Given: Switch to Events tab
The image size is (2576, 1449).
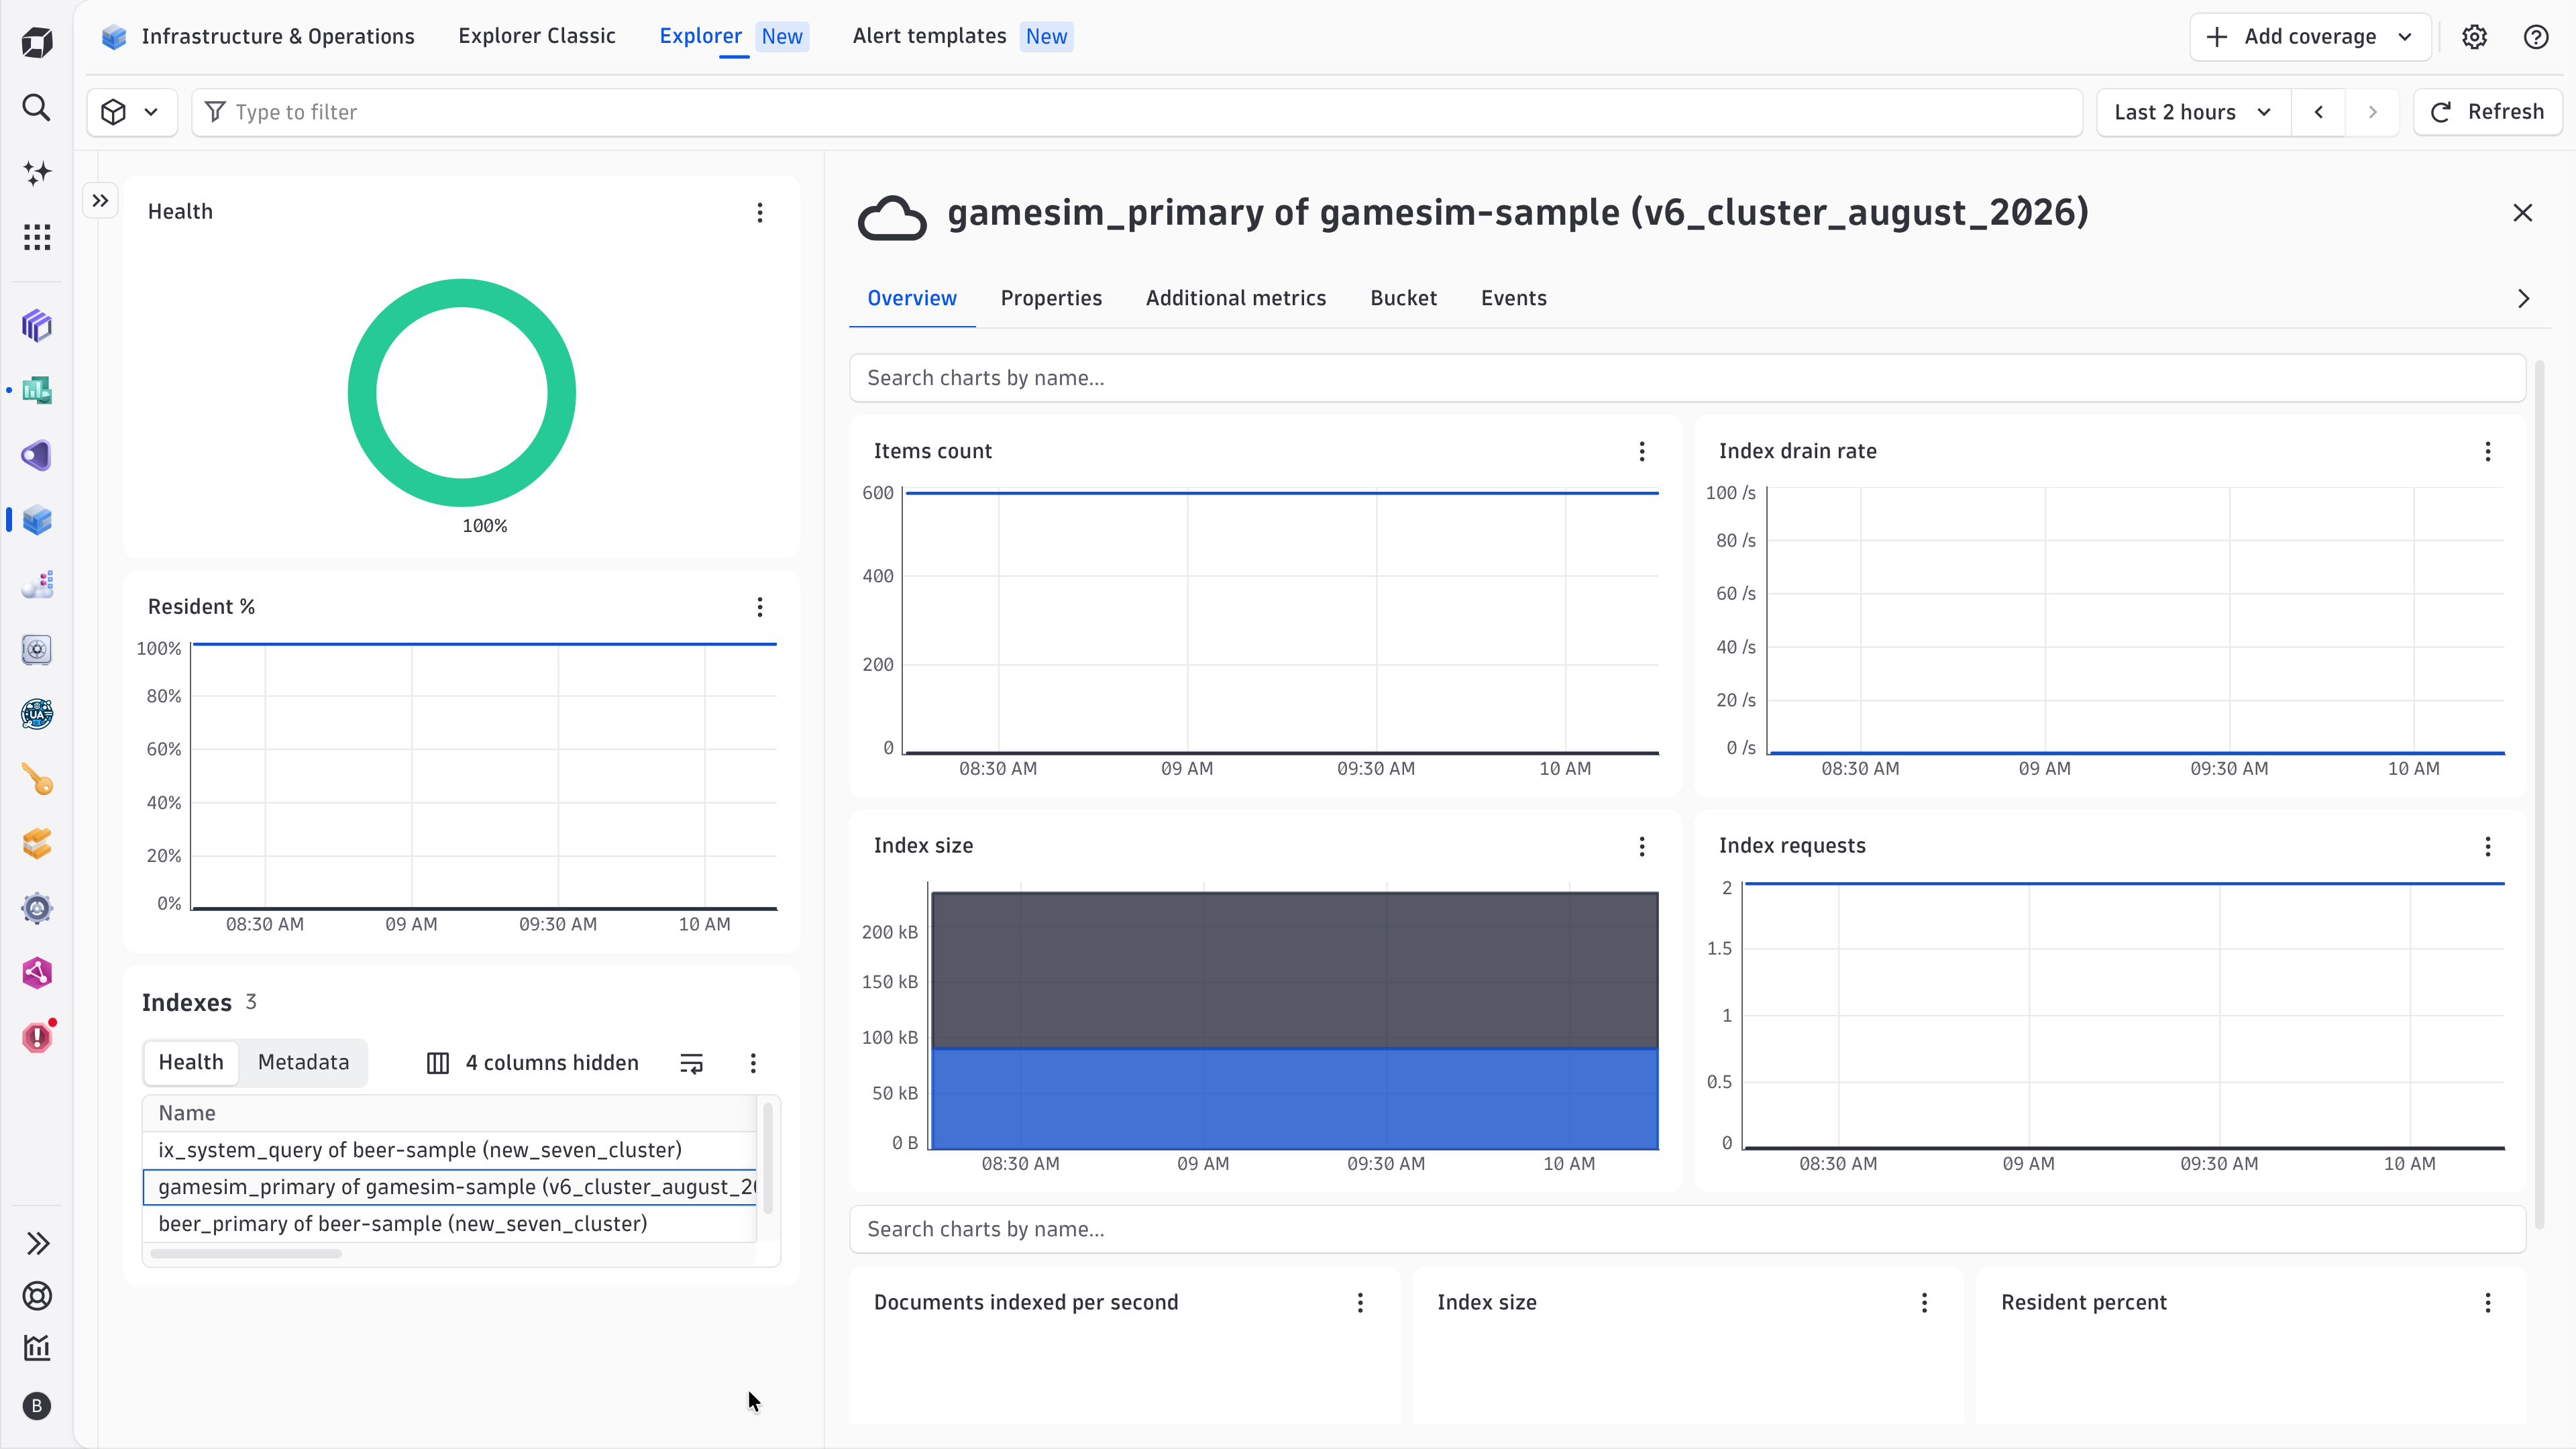Looking at the screenshot, I should click(x=1514, y=298).
